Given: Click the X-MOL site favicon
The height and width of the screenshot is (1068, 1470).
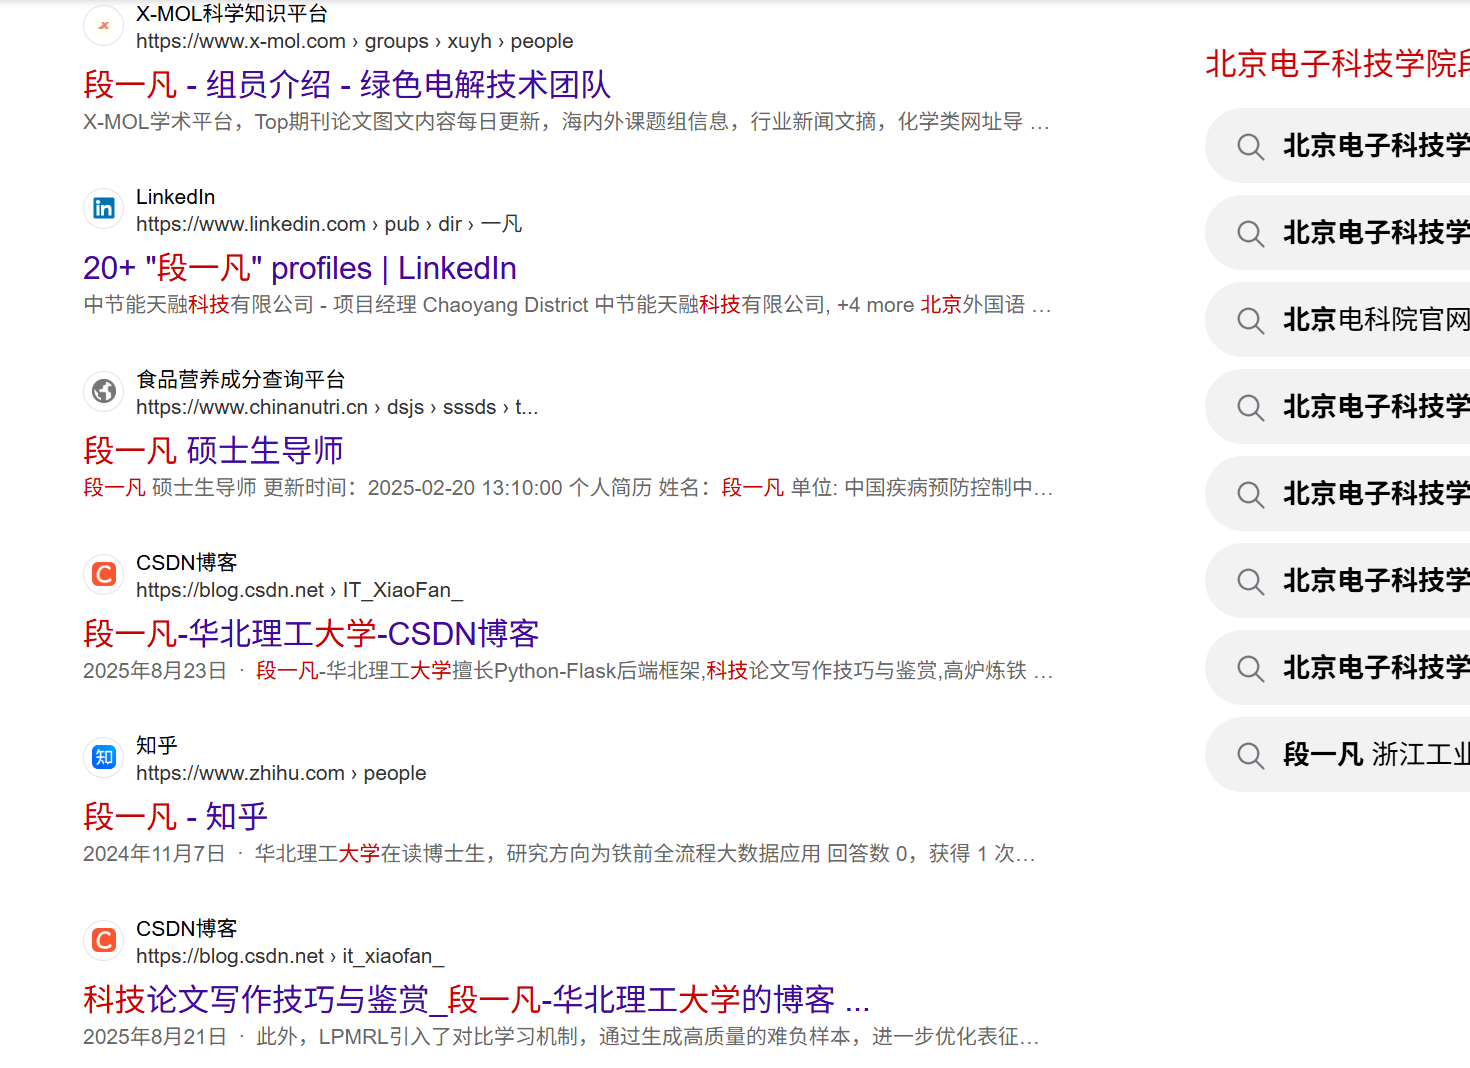Looking at the screenshot, I should point(104,26).
